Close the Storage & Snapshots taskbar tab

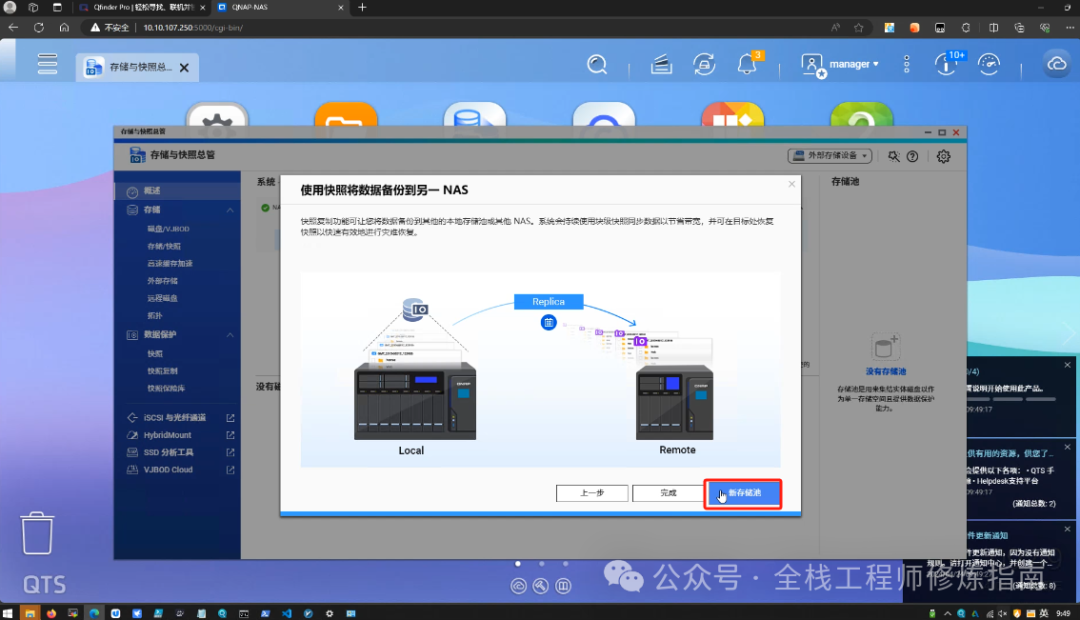pos(184,68)
